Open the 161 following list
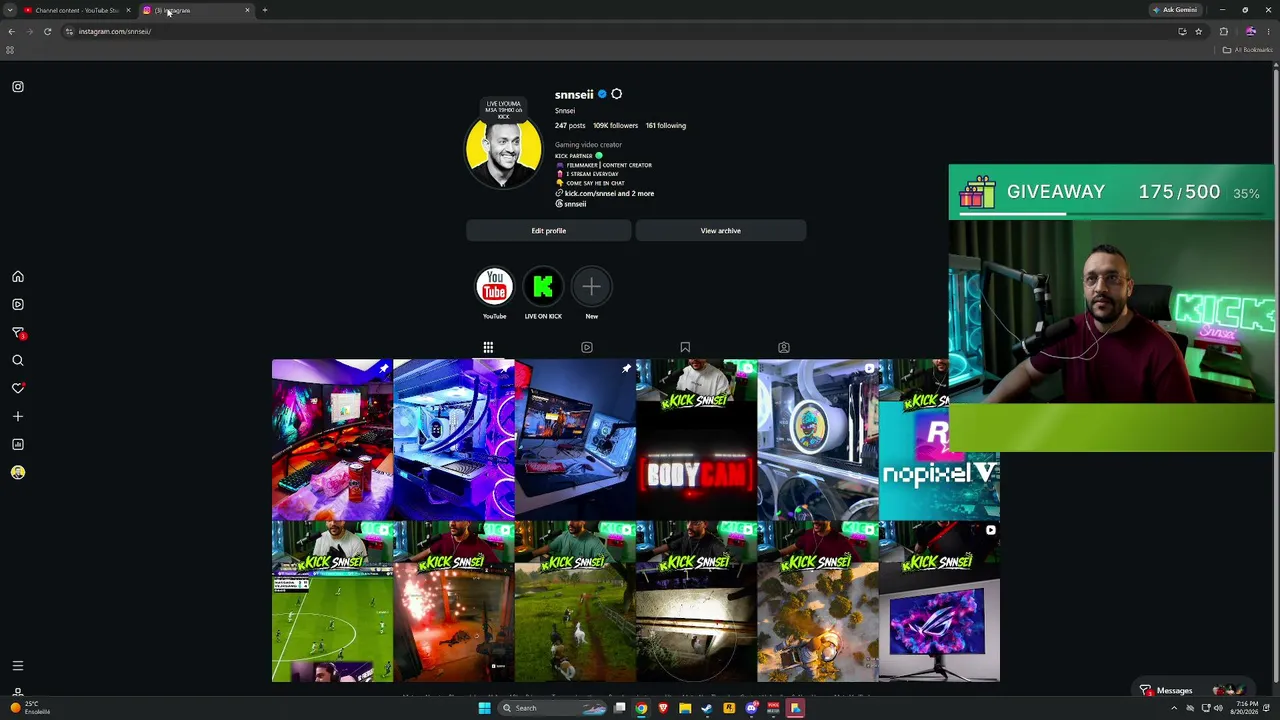1280x720 pixels. tap(666, 126)
